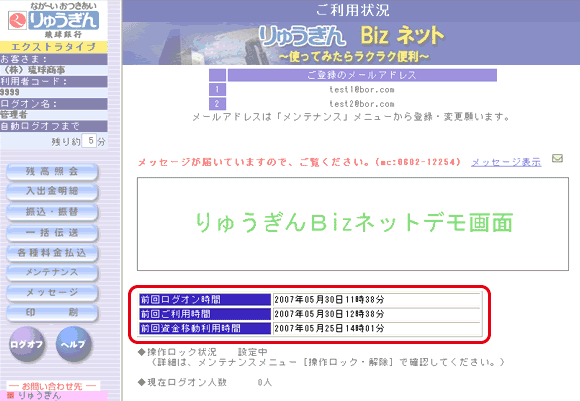
Task: Click the auto-logoff minutes field
Action: 89,141
